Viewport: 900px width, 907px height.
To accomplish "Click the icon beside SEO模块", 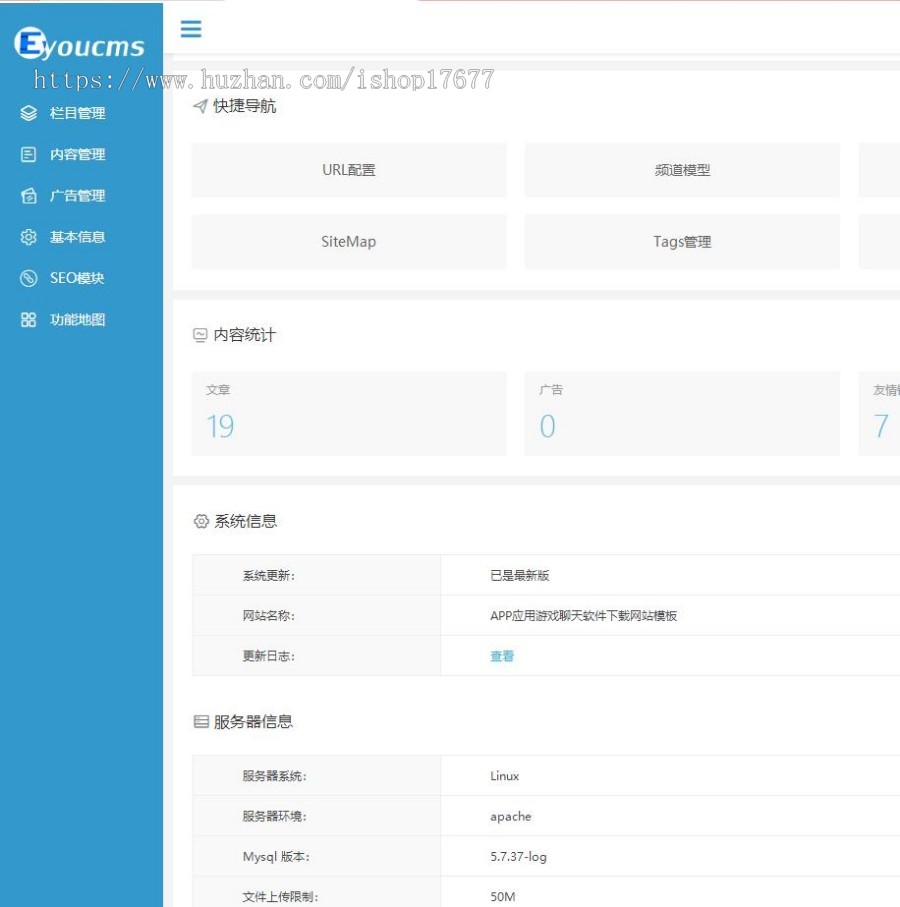I will click(x=28, y=278).
